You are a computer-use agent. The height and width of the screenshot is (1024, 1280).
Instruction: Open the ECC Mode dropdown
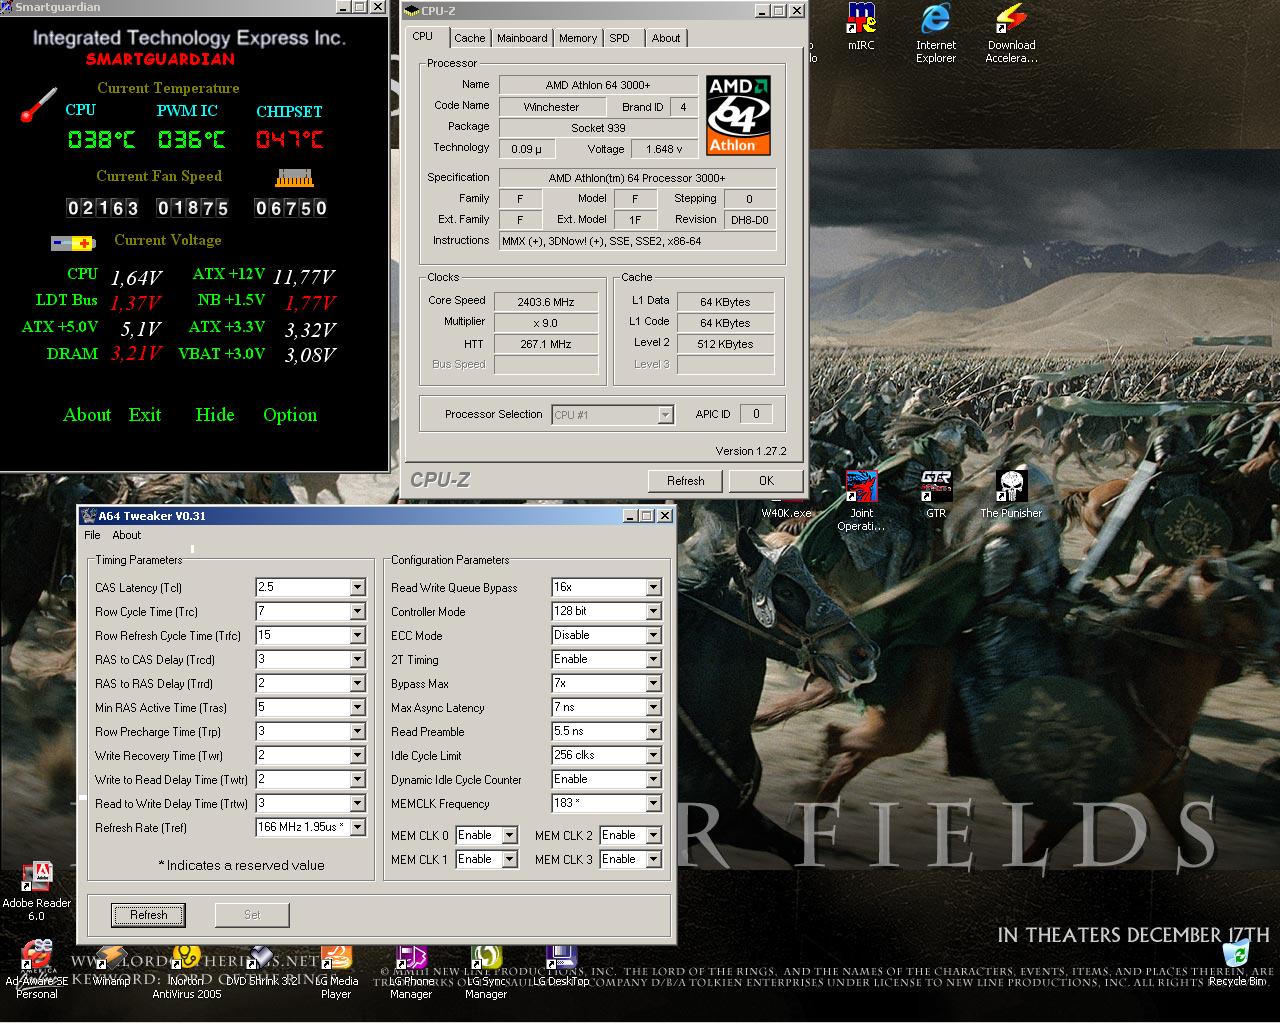pos(653,635)
